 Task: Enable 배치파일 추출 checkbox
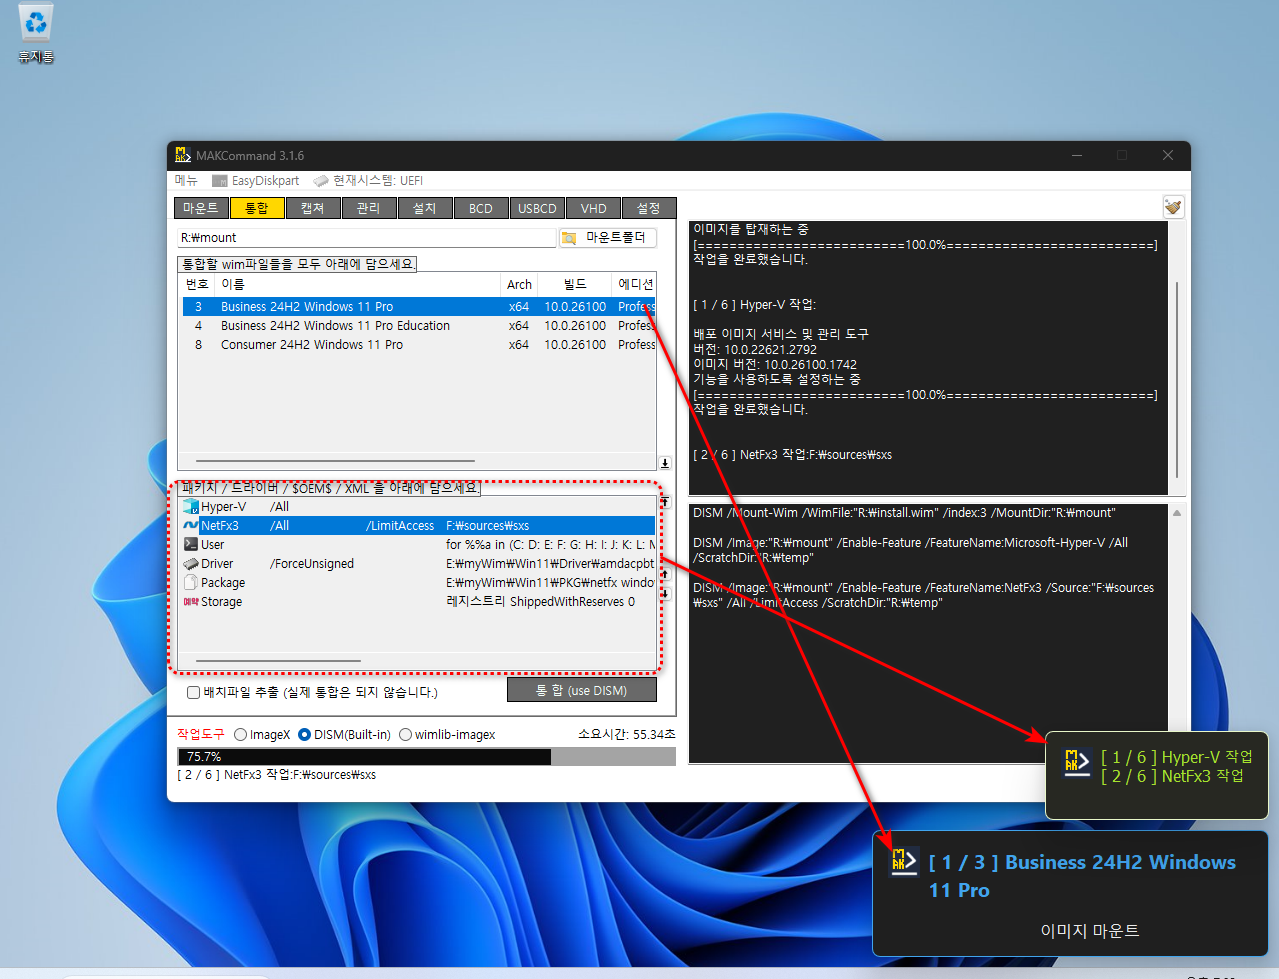point(193,692)
